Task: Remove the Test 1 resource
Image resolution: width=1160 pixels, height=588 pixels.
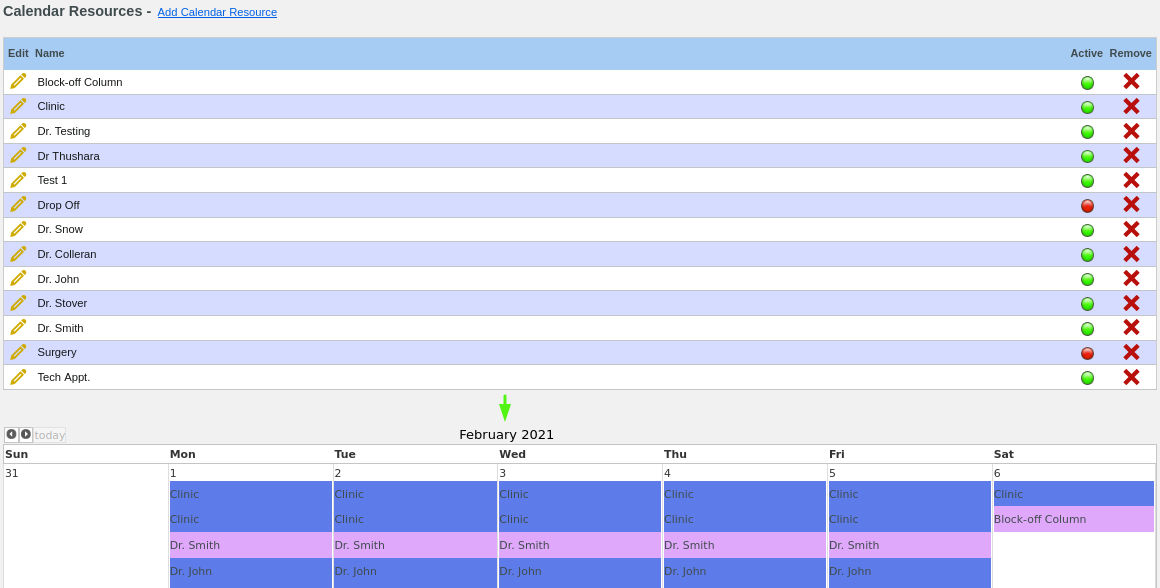Action: tap(1131, 180)
